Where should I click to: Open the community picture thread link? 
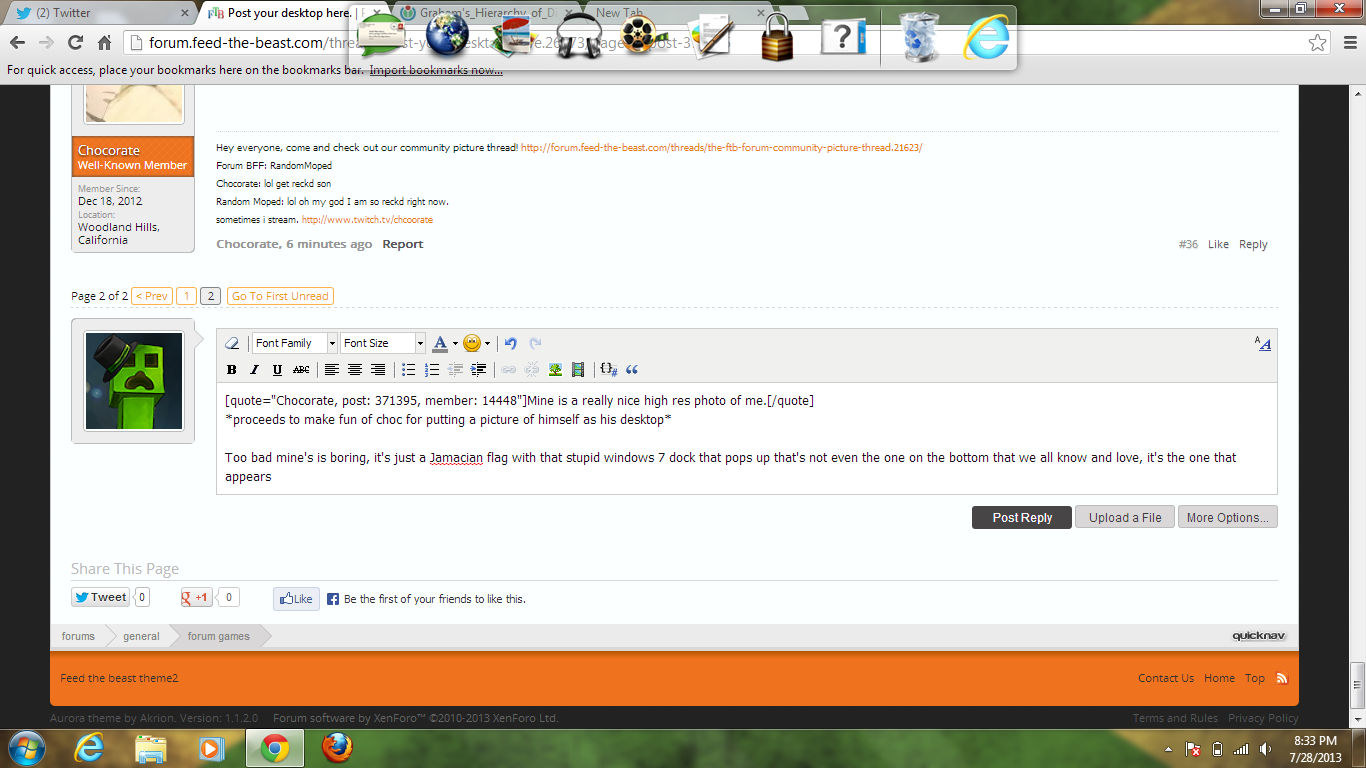click(x=721, y=147)
